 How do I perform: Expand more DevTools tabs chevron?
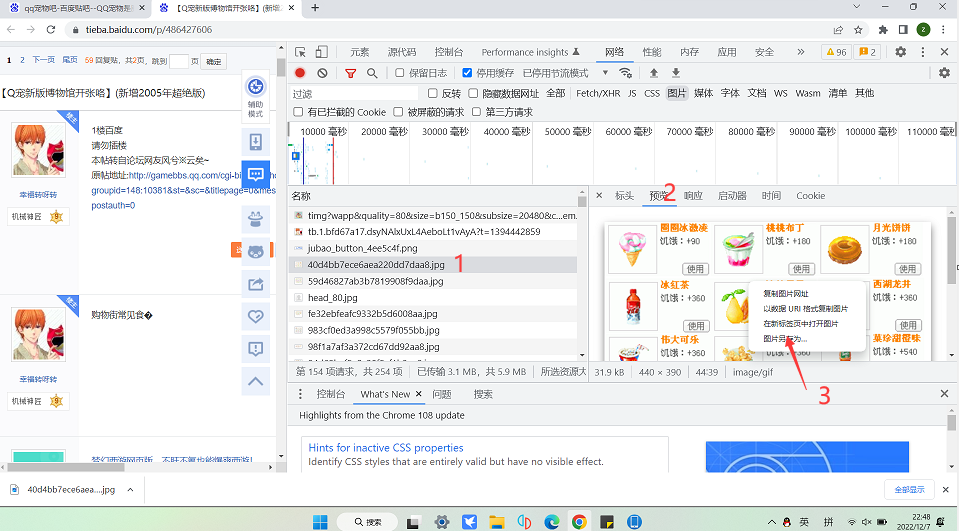(x=801, y=52)
